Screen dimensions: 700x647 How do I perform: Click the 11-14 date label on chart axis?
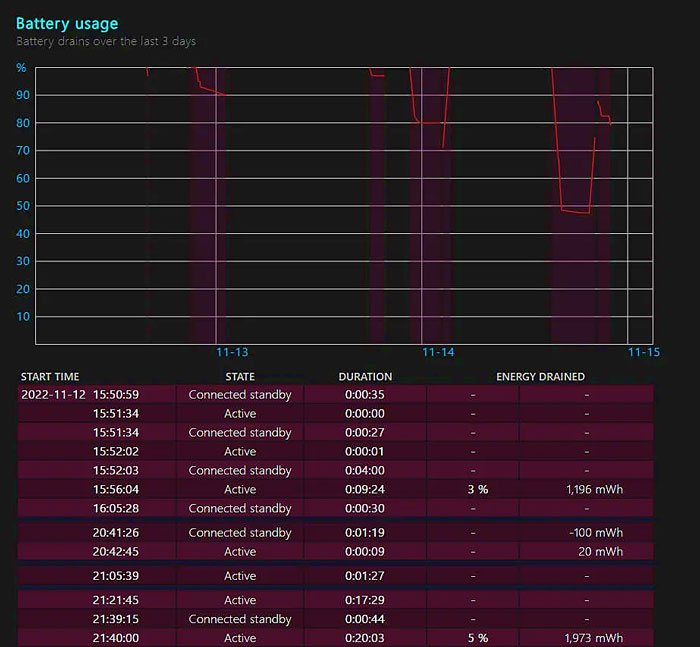(438, 352)
